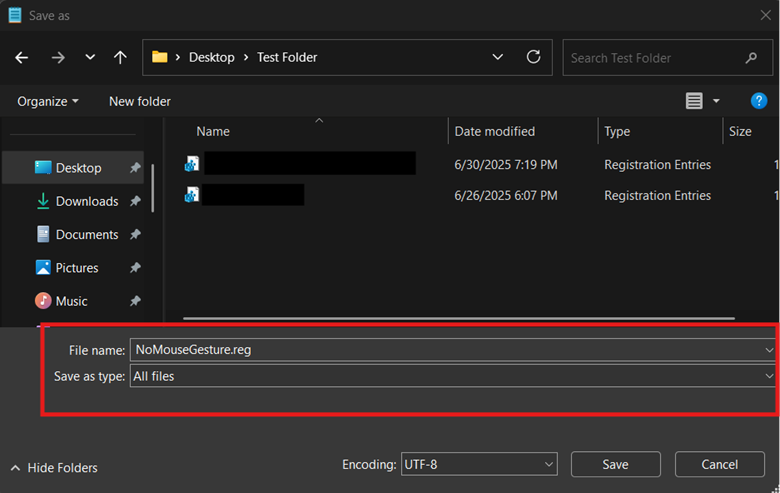Click the 6/30/2025 file's Registration Entries type
780x493 pixels.
657,165
